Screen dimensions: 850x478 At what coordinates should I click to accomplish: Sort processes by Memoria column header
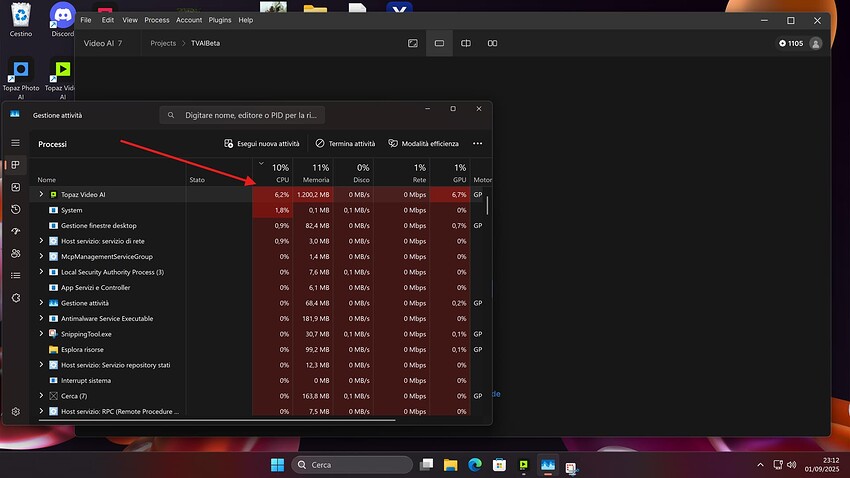coord(313,172)
